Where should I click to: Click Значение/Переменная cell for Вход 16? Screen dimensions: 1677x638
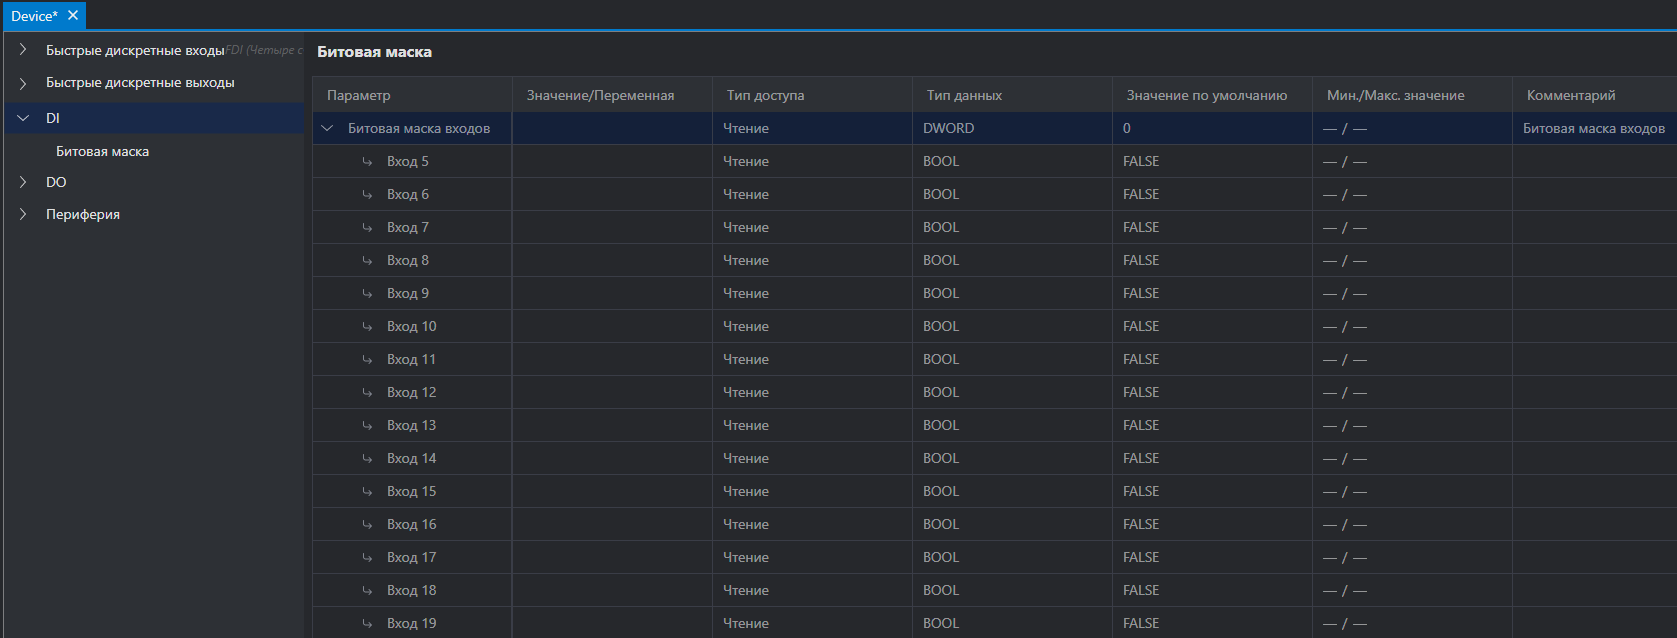[612, 524]
